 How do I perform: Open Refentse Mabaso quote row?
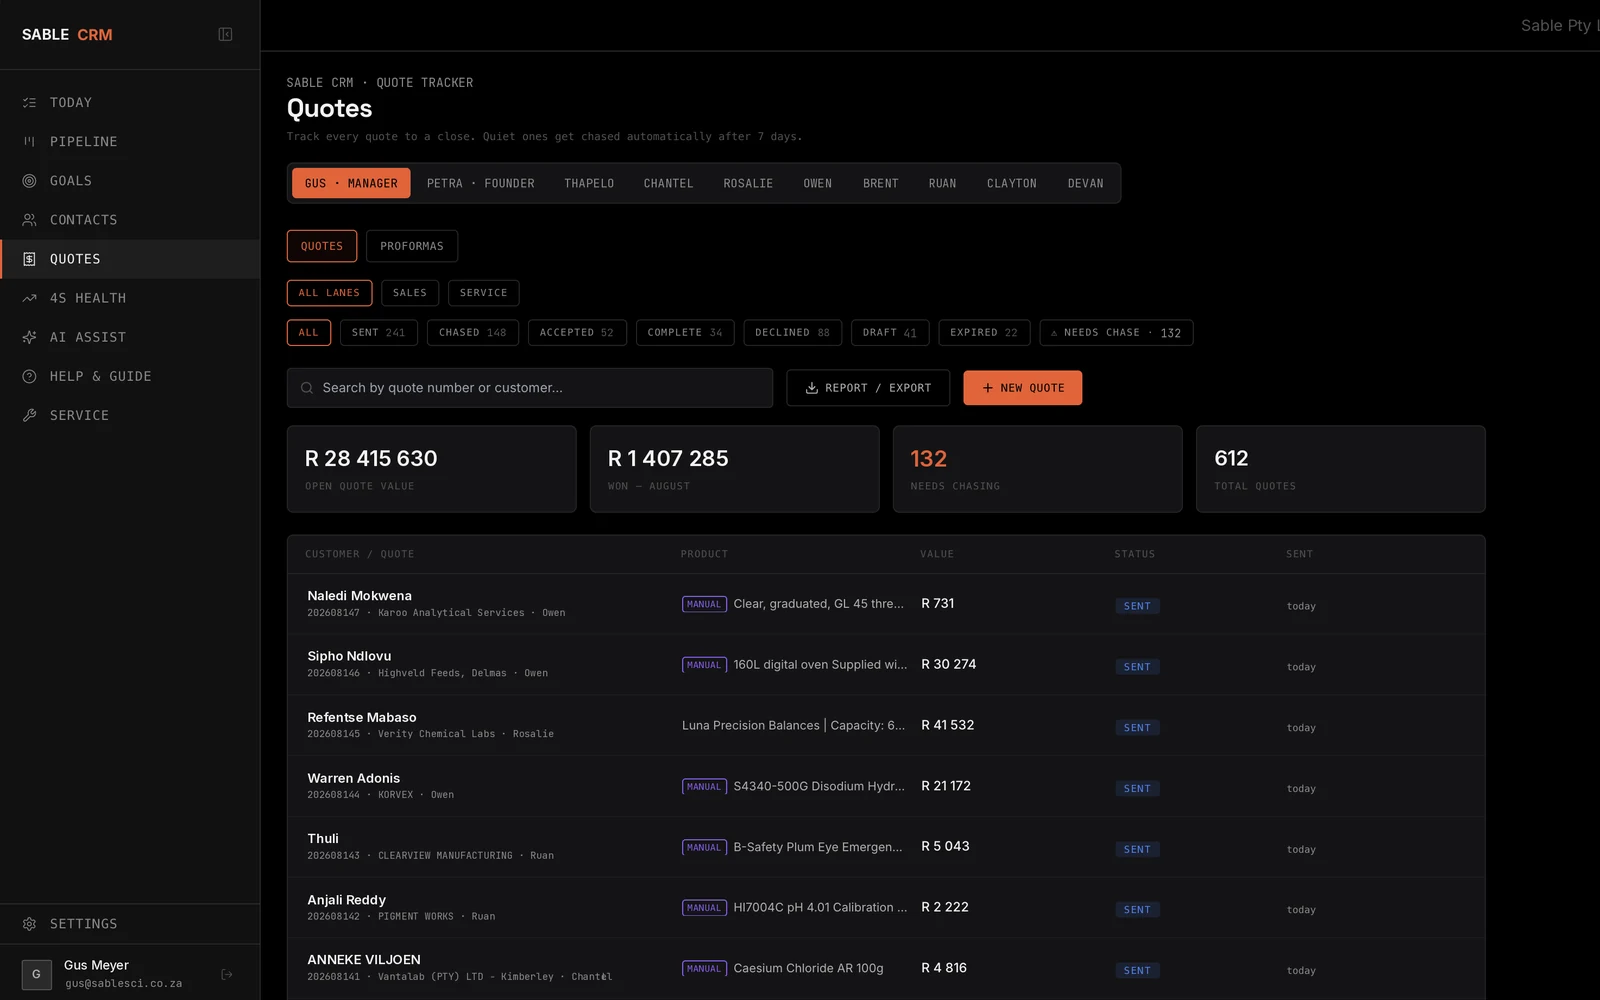(886, 726)
